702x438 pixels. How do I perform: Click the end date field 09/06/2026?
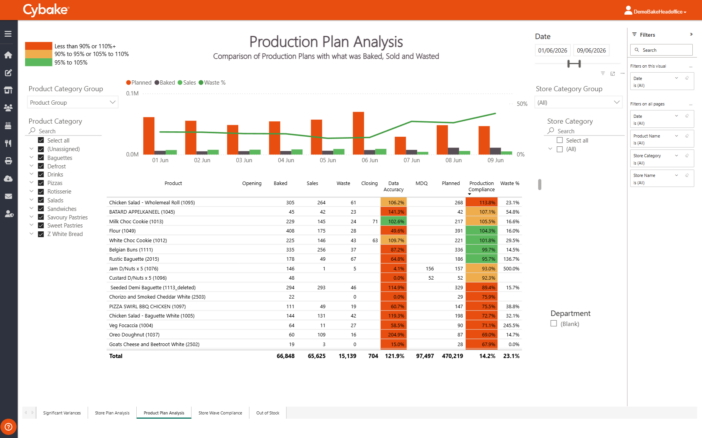[x=591, y=51]
